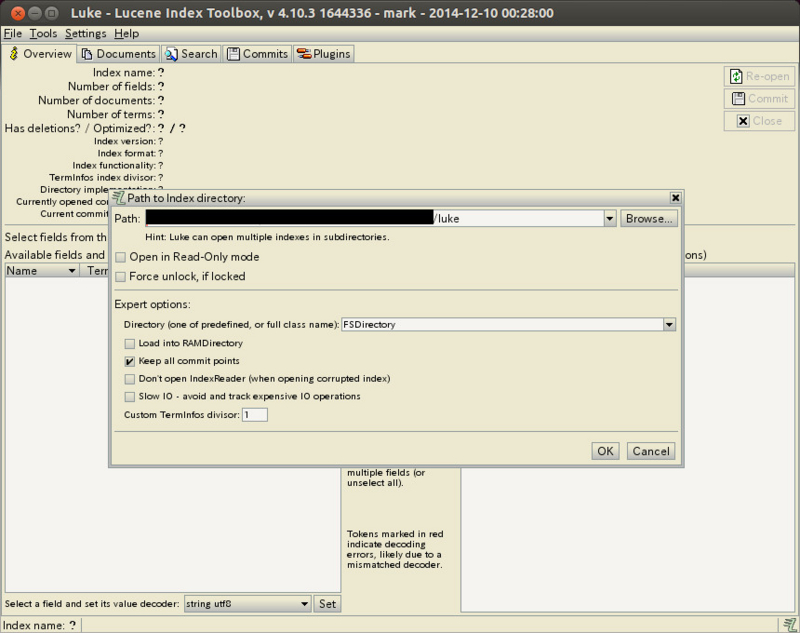
Task: Toggle Slow IO checkbox
Action: point(130,396)
